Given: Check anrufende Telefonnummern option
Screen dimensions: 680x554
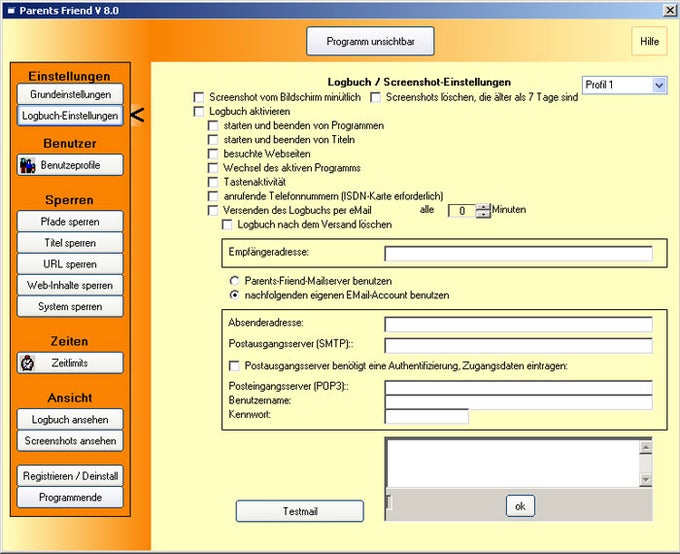Looking at the screenshot, I should coord(213,196).
